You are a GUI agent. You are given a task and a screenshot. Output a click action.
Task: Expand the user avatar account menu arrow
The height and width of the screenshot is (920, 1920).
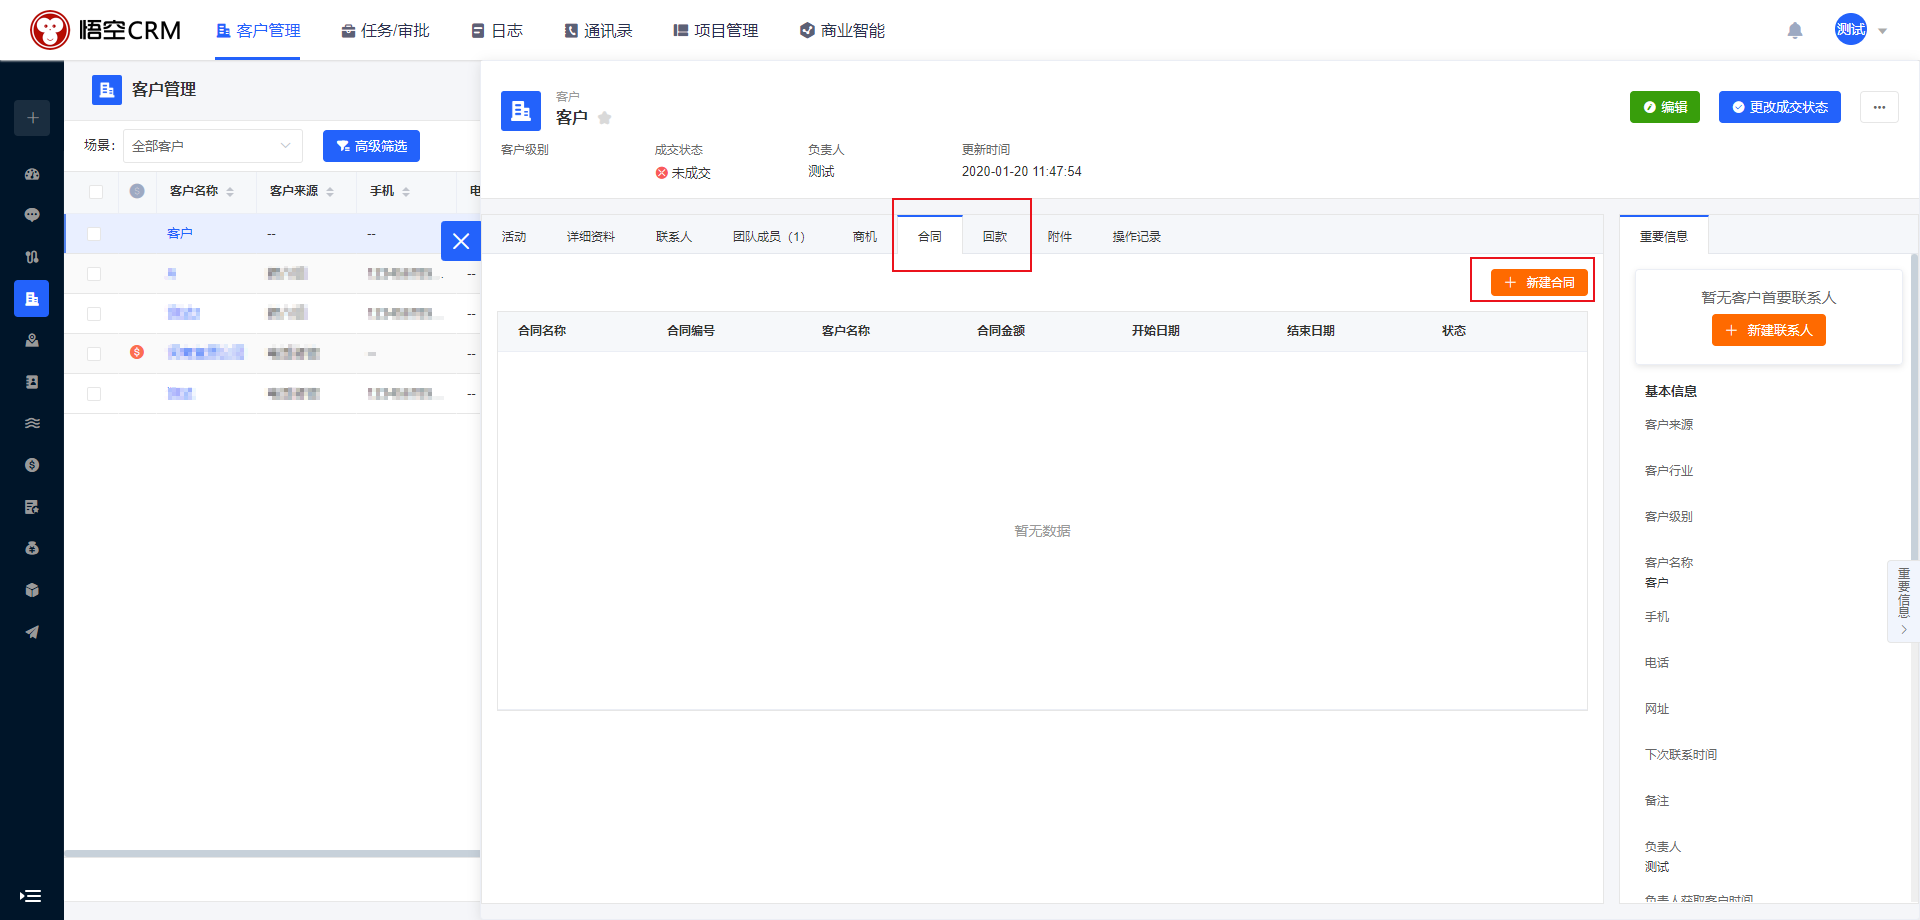pyautogui.click(x=1883, y=31)
